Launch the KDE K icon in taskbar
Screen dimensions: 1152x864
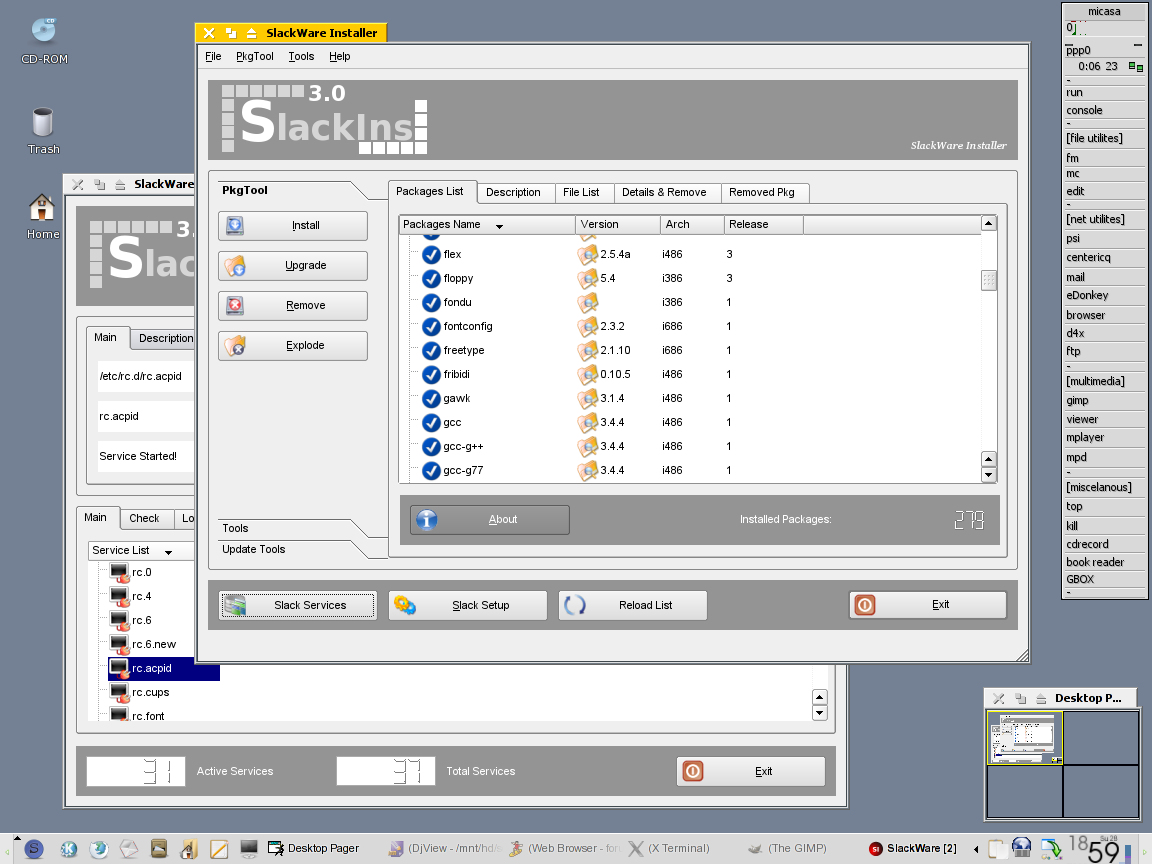[69, 849]
